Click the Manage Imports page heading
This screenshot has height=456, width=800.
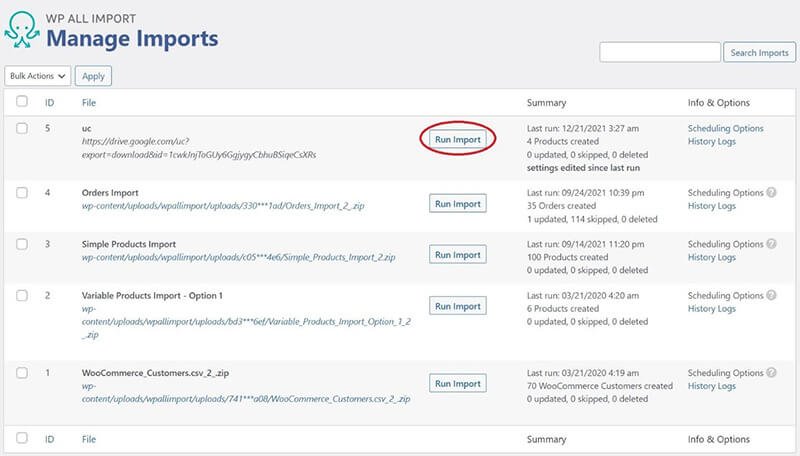132,38
